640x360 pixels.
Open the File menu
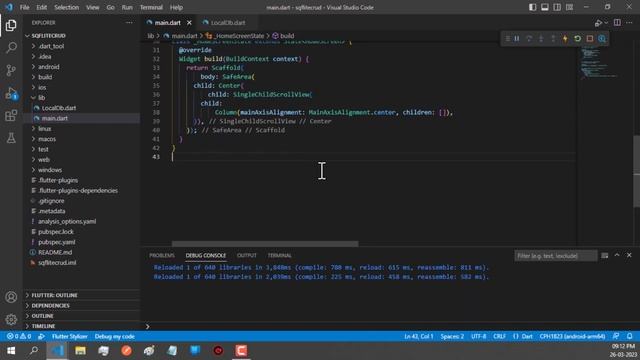[24, 7]
